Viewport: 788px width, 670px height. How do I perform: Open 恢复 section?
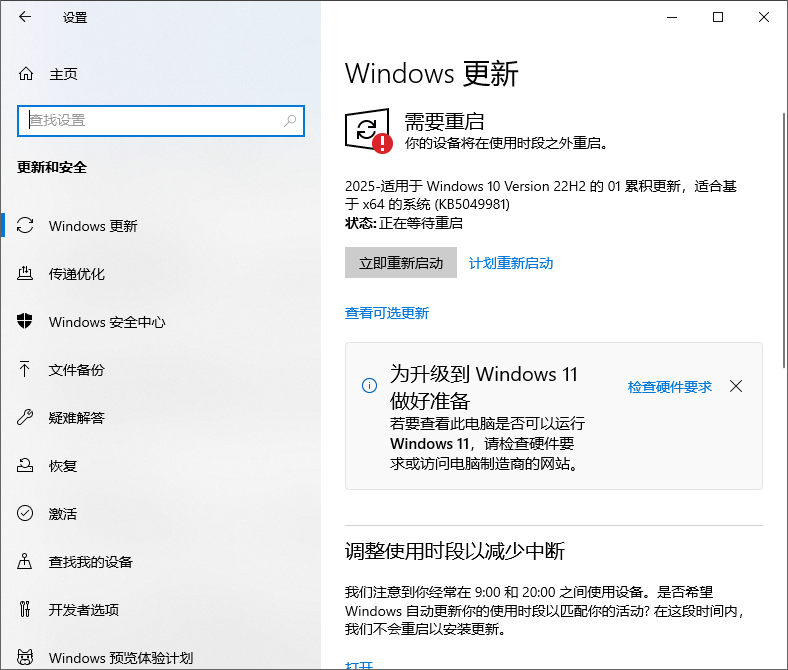pos(63,466)
